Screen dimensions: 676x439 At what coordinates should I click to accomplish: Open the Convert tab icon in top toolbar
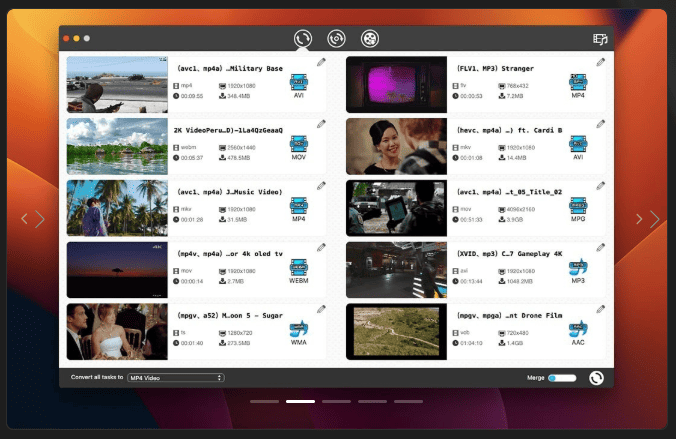pyautogui.click(x=303, y=39)
